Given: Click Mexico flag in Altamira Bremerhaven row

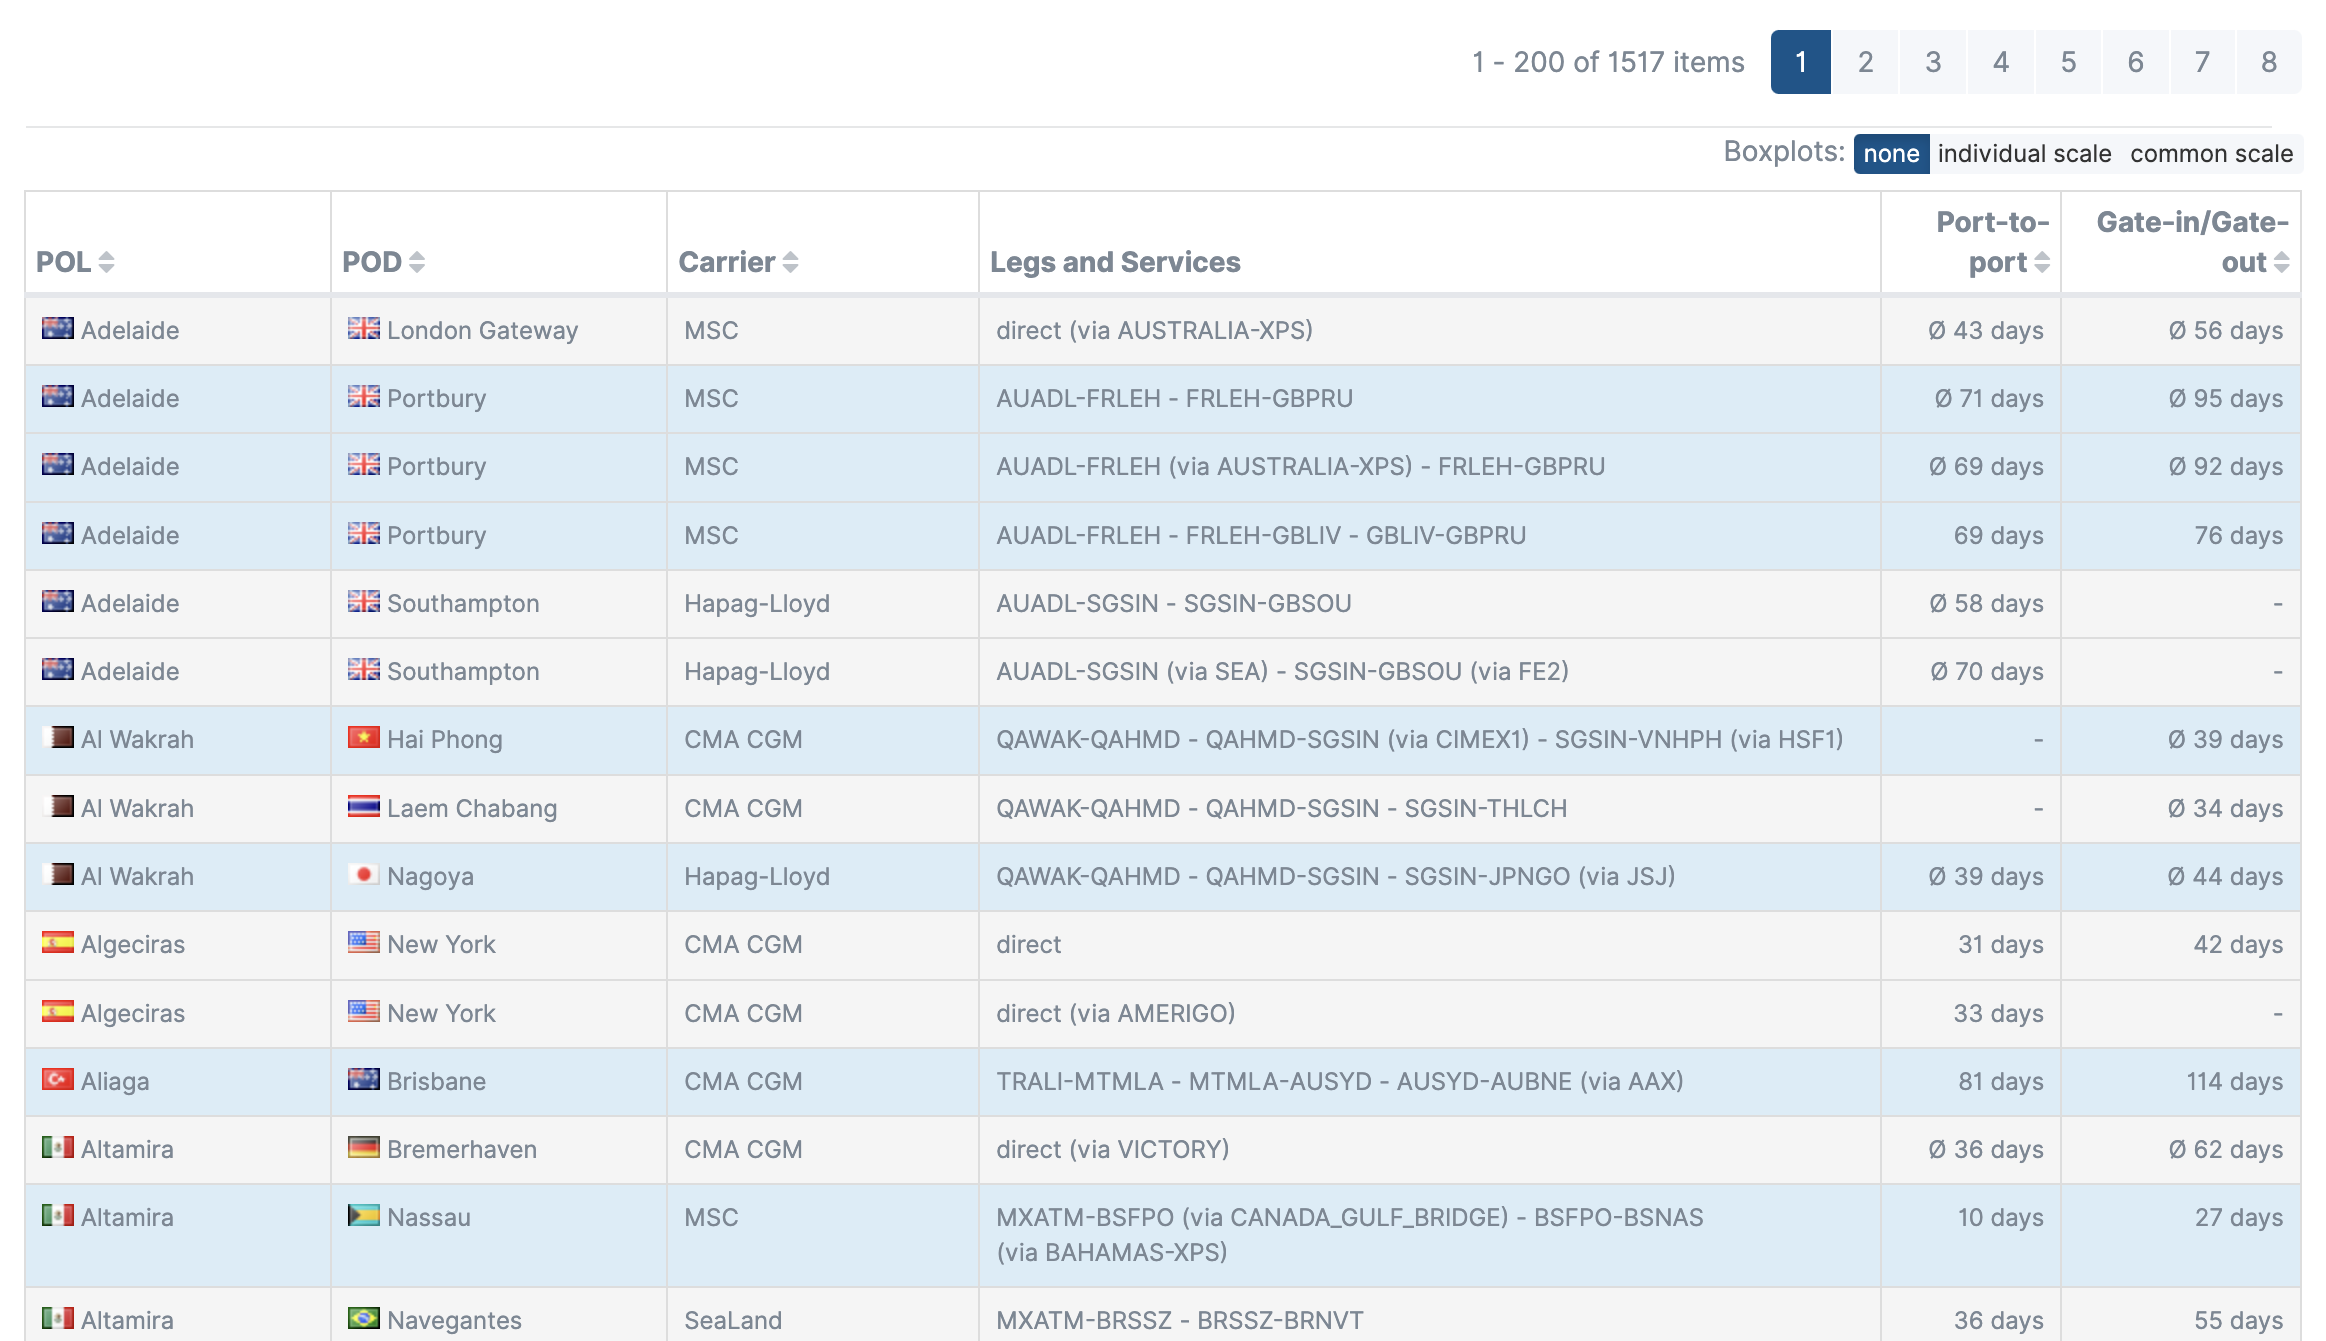Looking at the screenshot, I should click(58, 1147).
